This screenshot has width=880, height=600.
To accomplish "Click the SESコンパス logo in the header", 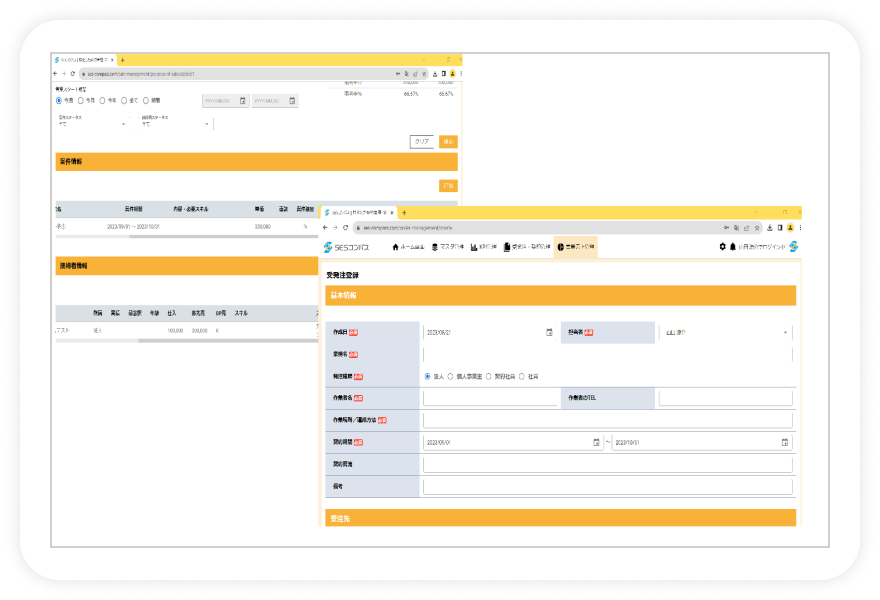I will (346, 247).
